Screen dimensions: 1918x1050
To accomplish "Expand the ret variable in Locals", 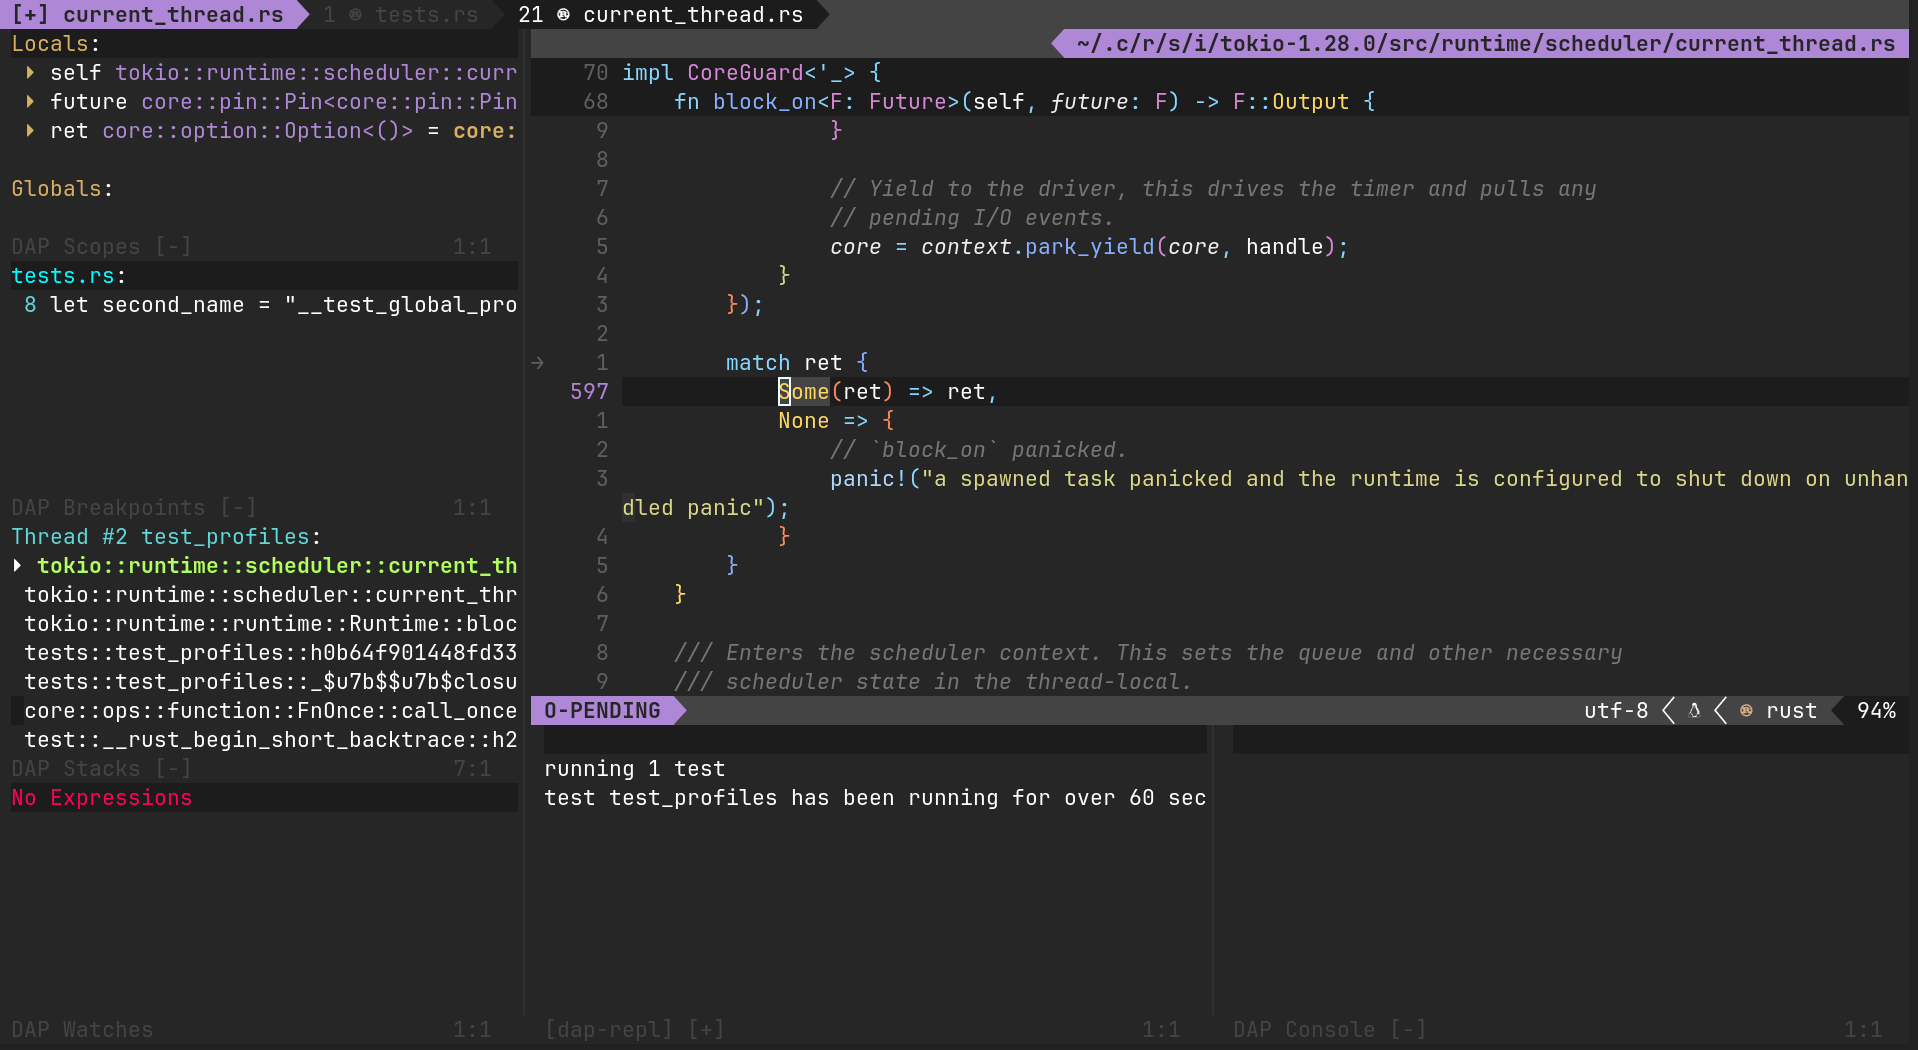I will coord(29,130).
